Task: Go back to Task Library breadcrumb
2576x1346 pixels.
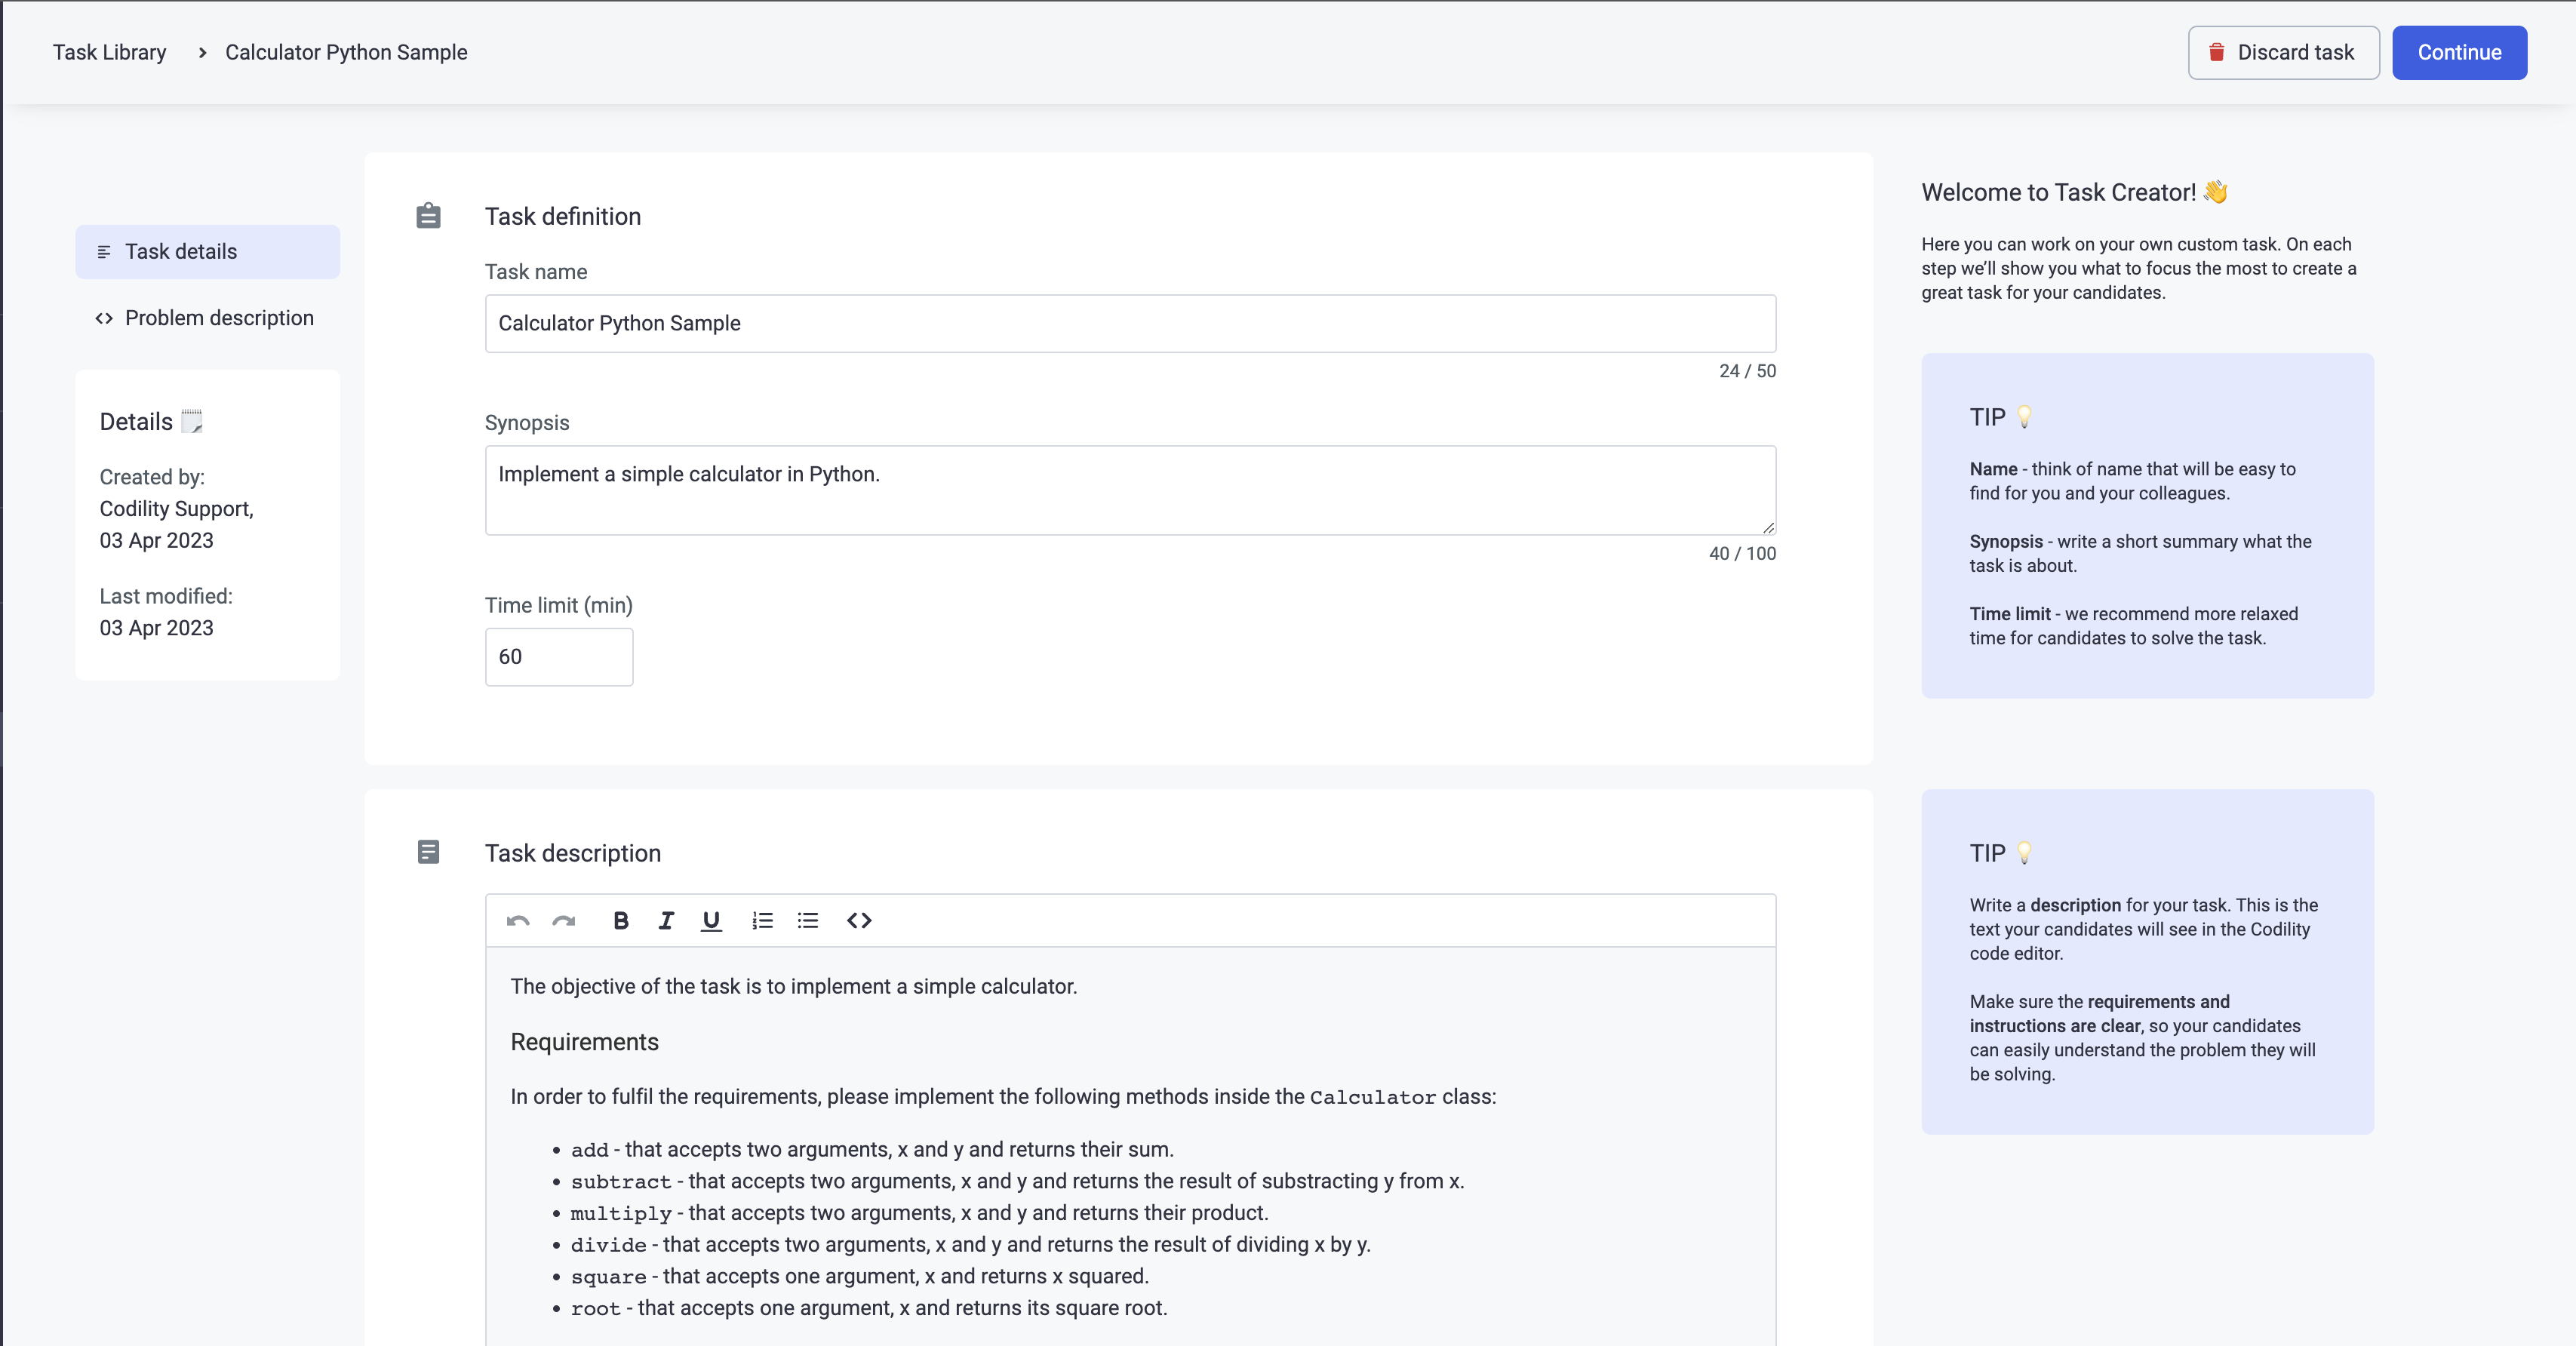Action: [110, 52]
